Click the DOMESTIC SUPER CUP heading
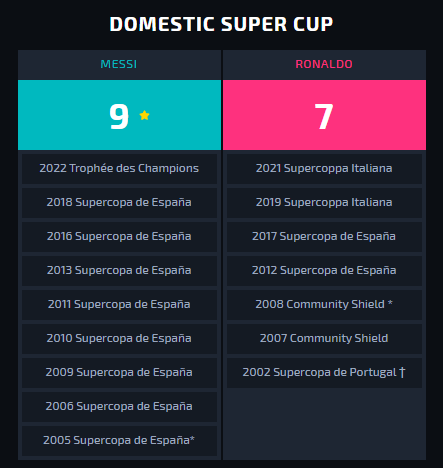 221,24
